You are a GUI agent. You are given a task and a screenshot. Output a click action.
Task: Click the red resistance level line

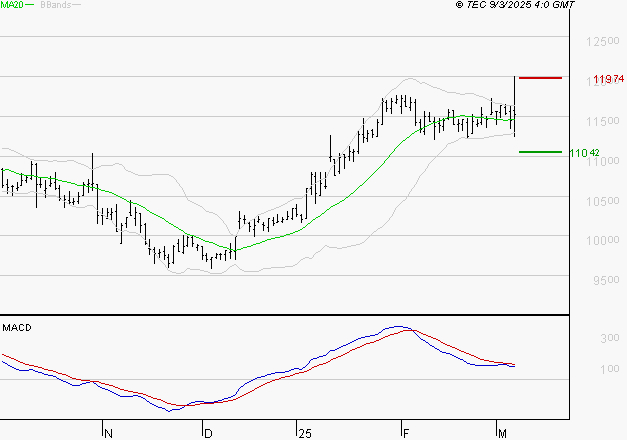coord(540,78)
